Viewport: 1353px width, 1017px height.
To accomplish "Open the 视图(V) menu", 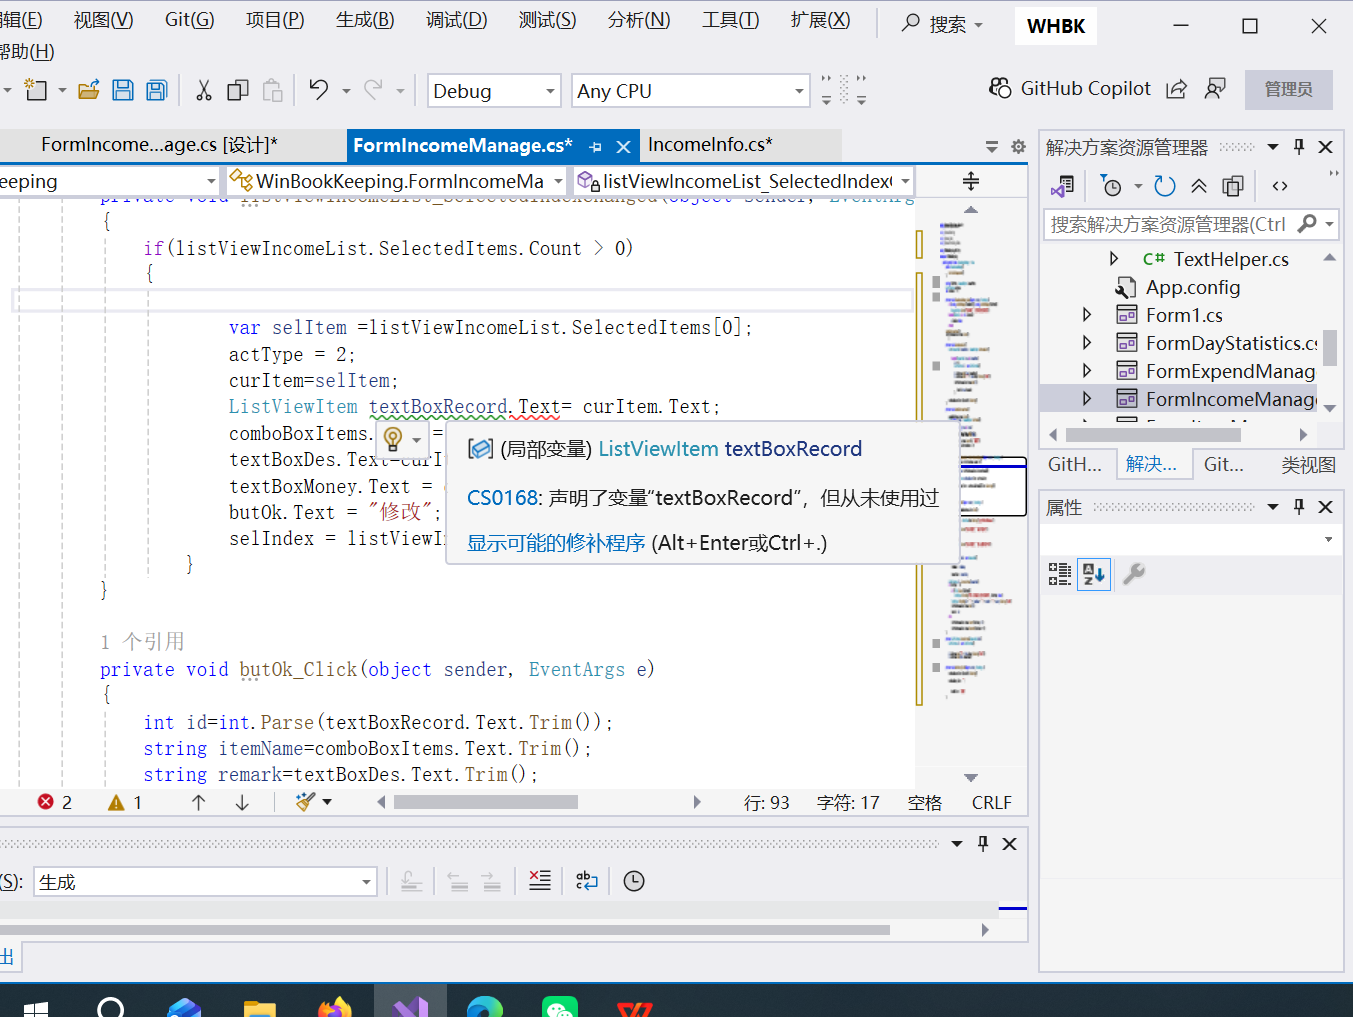I will click(x=103, y=20).
